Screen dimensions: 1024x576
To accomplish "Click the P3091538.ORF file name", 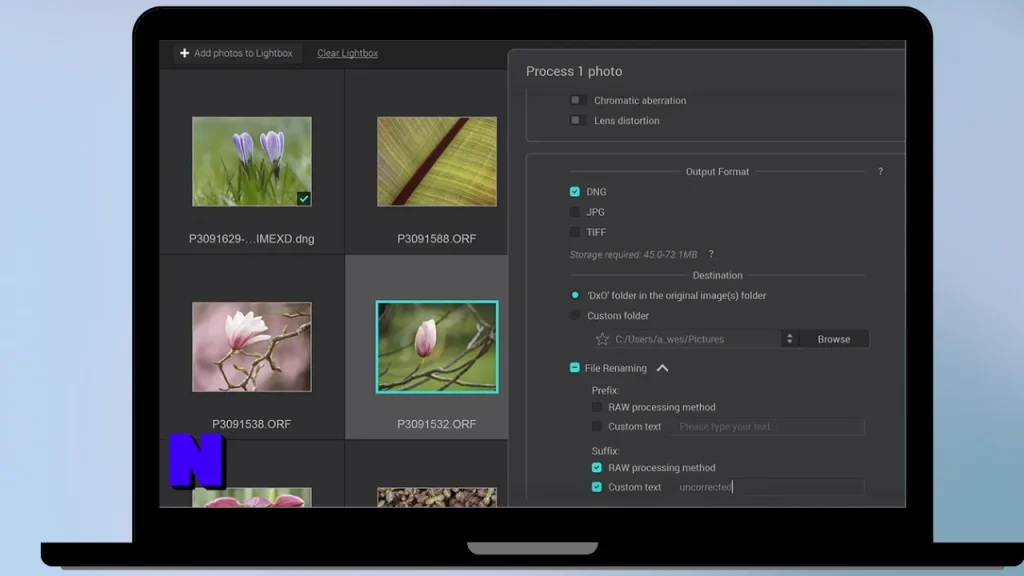I will (251, 424).
